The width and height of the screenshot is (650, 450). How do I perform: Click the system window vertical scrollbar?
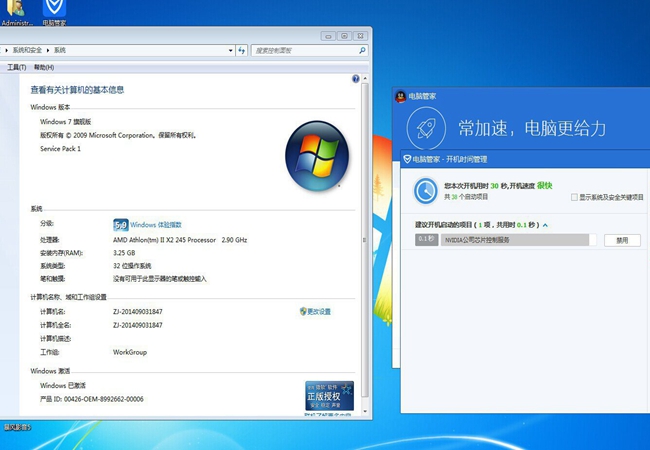pyautogui.click(x=365, y=240)
